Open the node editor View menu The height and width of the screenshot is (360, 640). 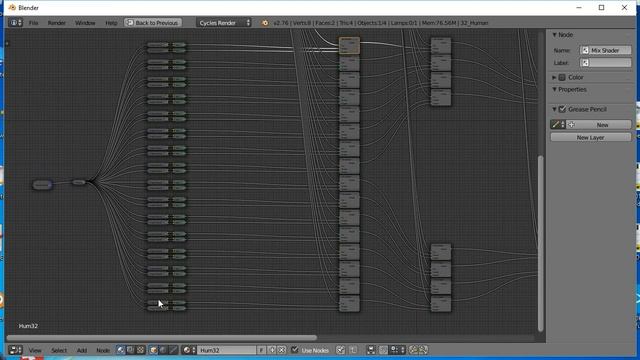click(35, 350)
